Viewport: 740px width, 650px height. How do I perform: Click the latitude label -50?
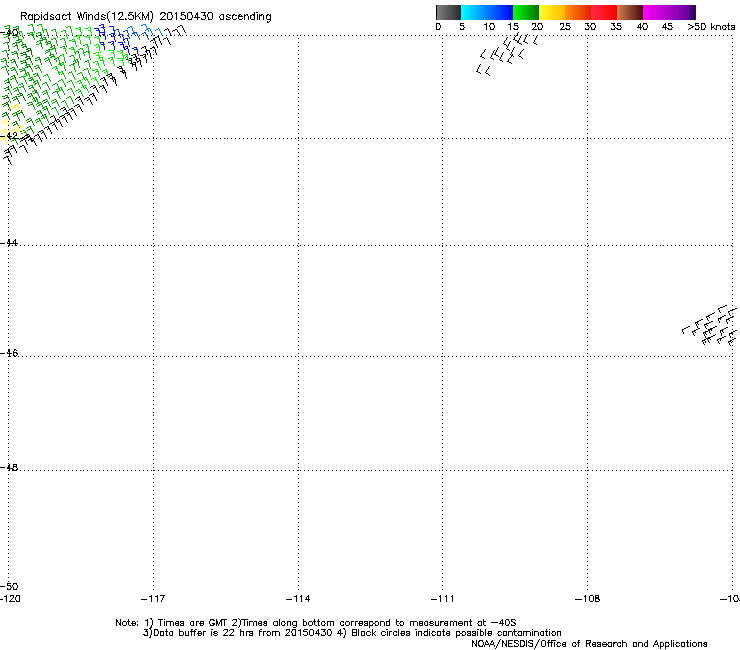pos(9,586)
